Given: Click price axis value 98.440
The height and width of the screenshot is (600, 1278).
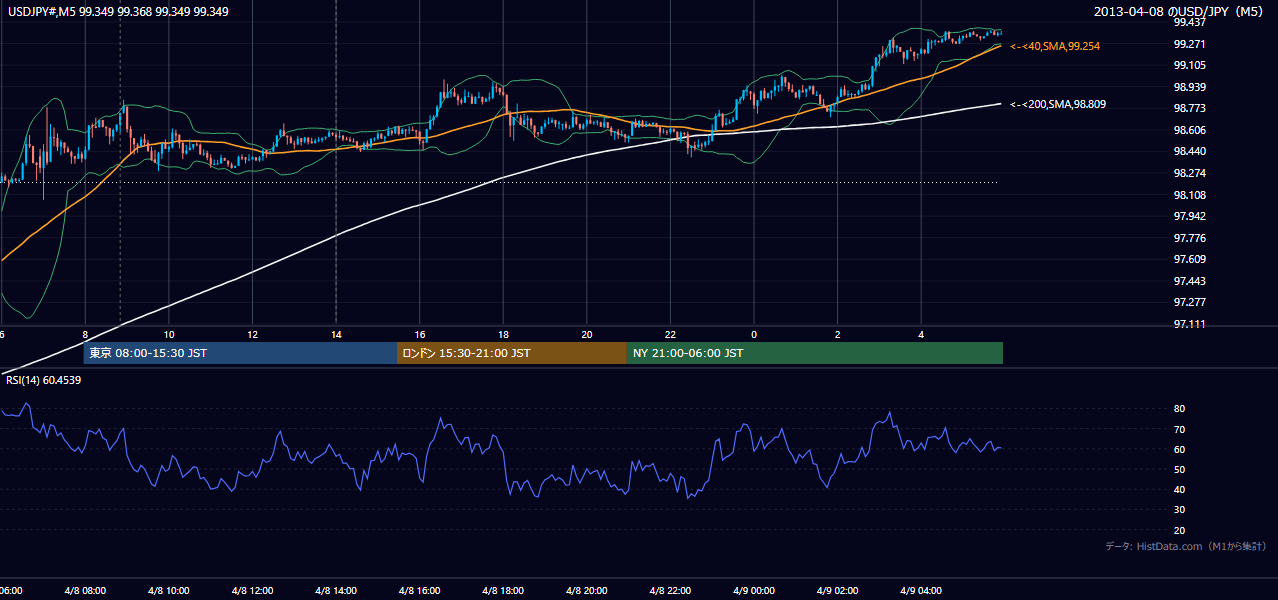Looking at the screenshot, I should click(x=1189, y=151).
